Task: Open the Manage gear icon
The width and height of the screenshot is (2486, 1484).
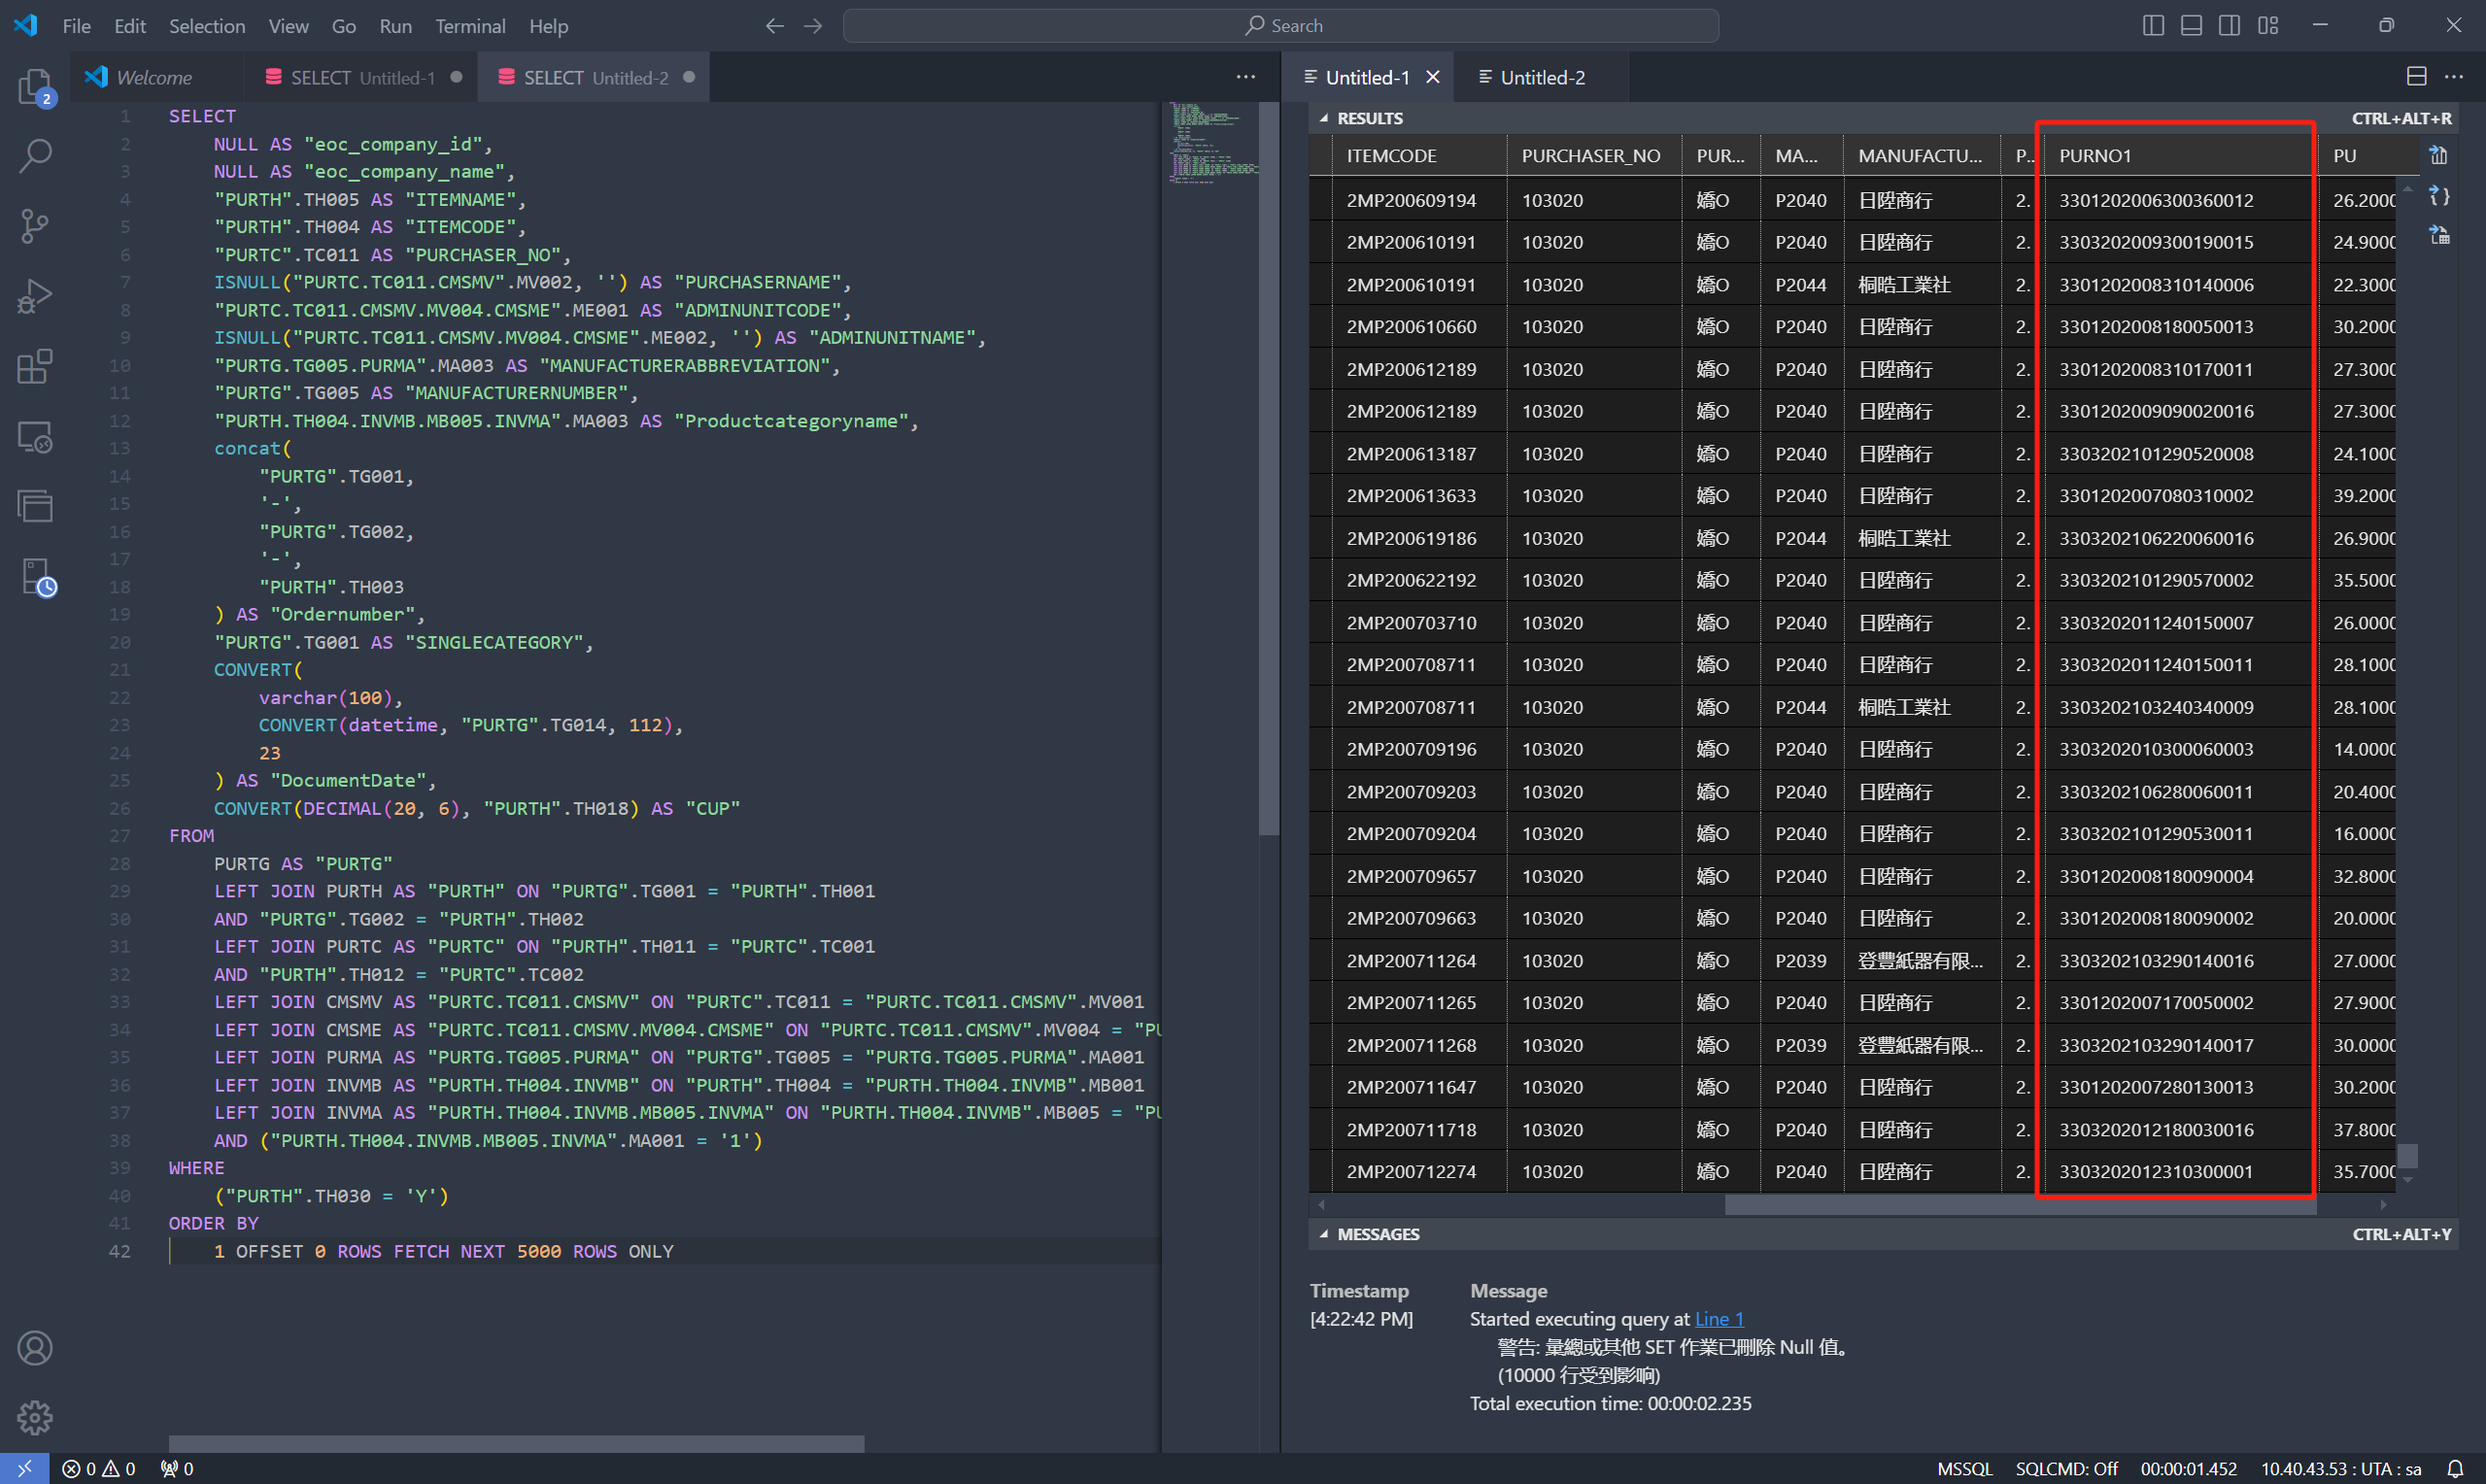Action: coord(35,1417)
